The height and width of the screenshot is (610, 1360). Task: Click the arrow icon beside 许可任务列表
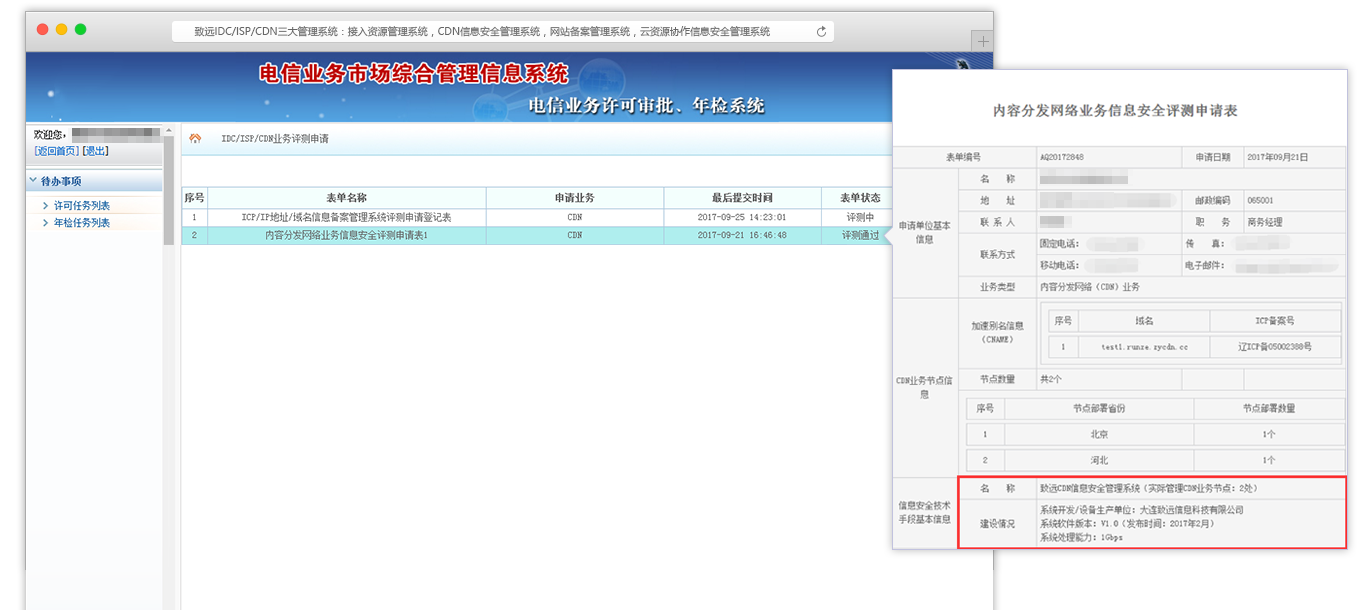point(45,206)
